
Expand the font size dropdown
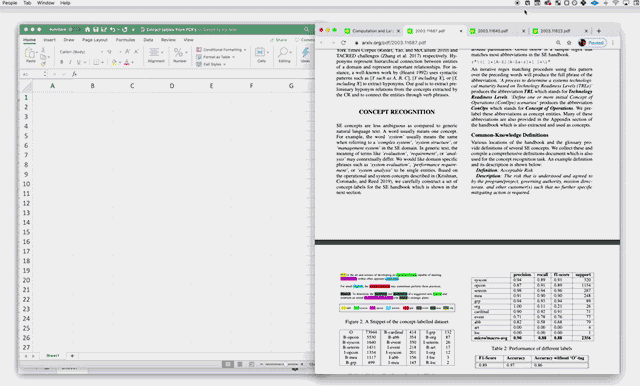(x=120, y=52)
